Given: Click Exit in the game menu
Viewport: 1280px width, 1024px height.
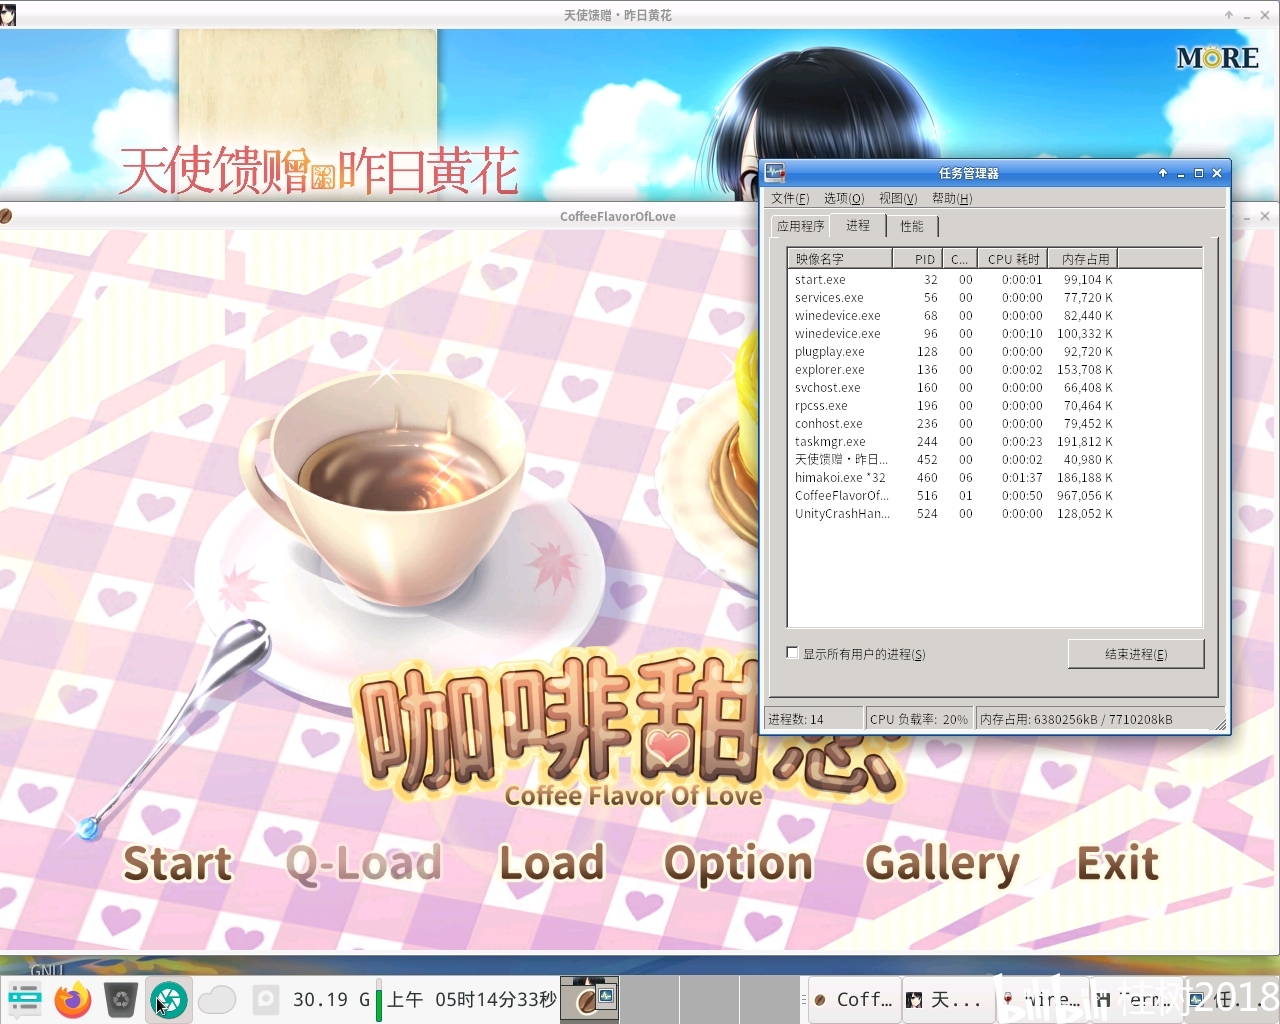Looking at the screenshot, I should click(x=1118, y=863).
